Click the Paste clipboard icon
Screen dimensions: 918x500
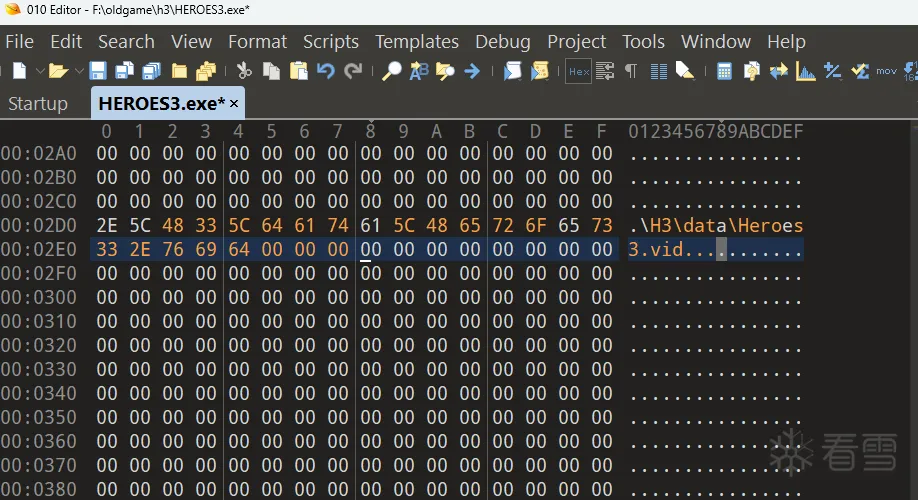[x=298, y=71]
